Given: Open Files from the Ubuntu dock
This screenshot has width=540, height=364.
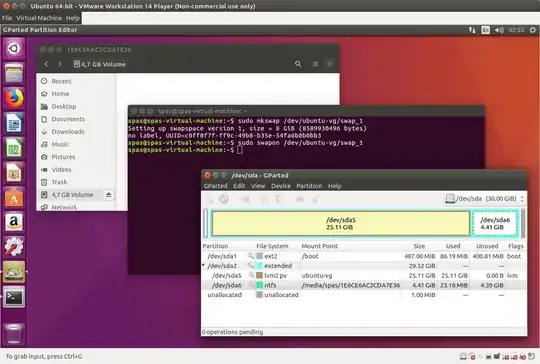Looking at the screenshot, I should coord(14,73).
